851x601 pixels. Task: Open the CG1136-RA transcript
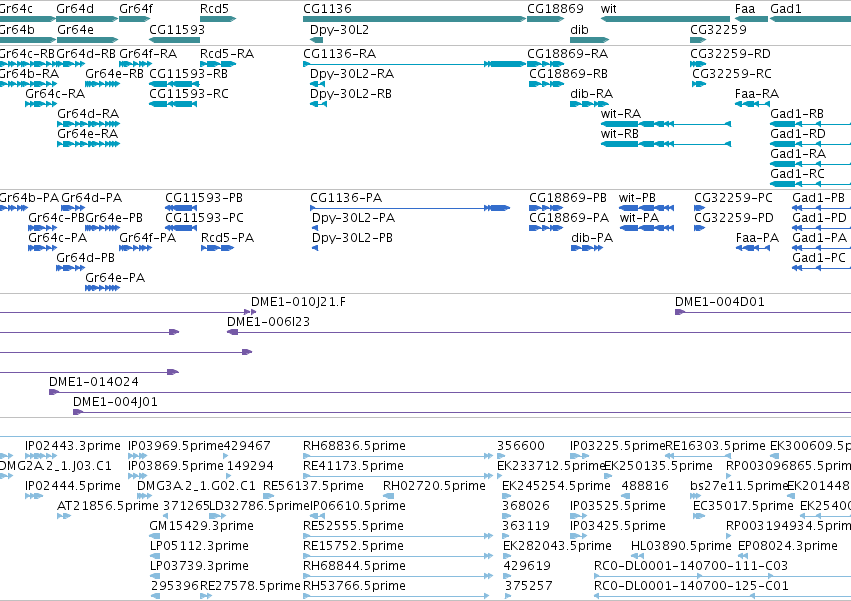click(414, 64)
